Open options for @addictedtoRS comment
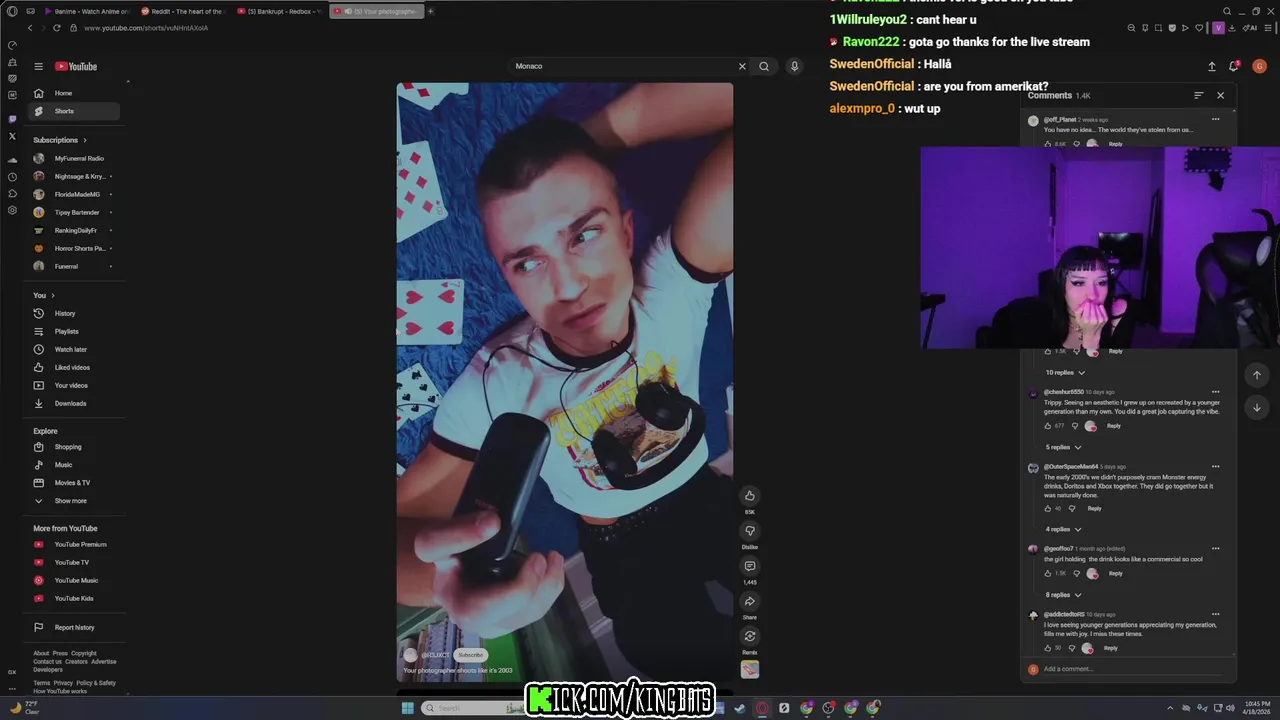The width and height of the screenshot is (1280, 720). click(x=1215, y=614)
